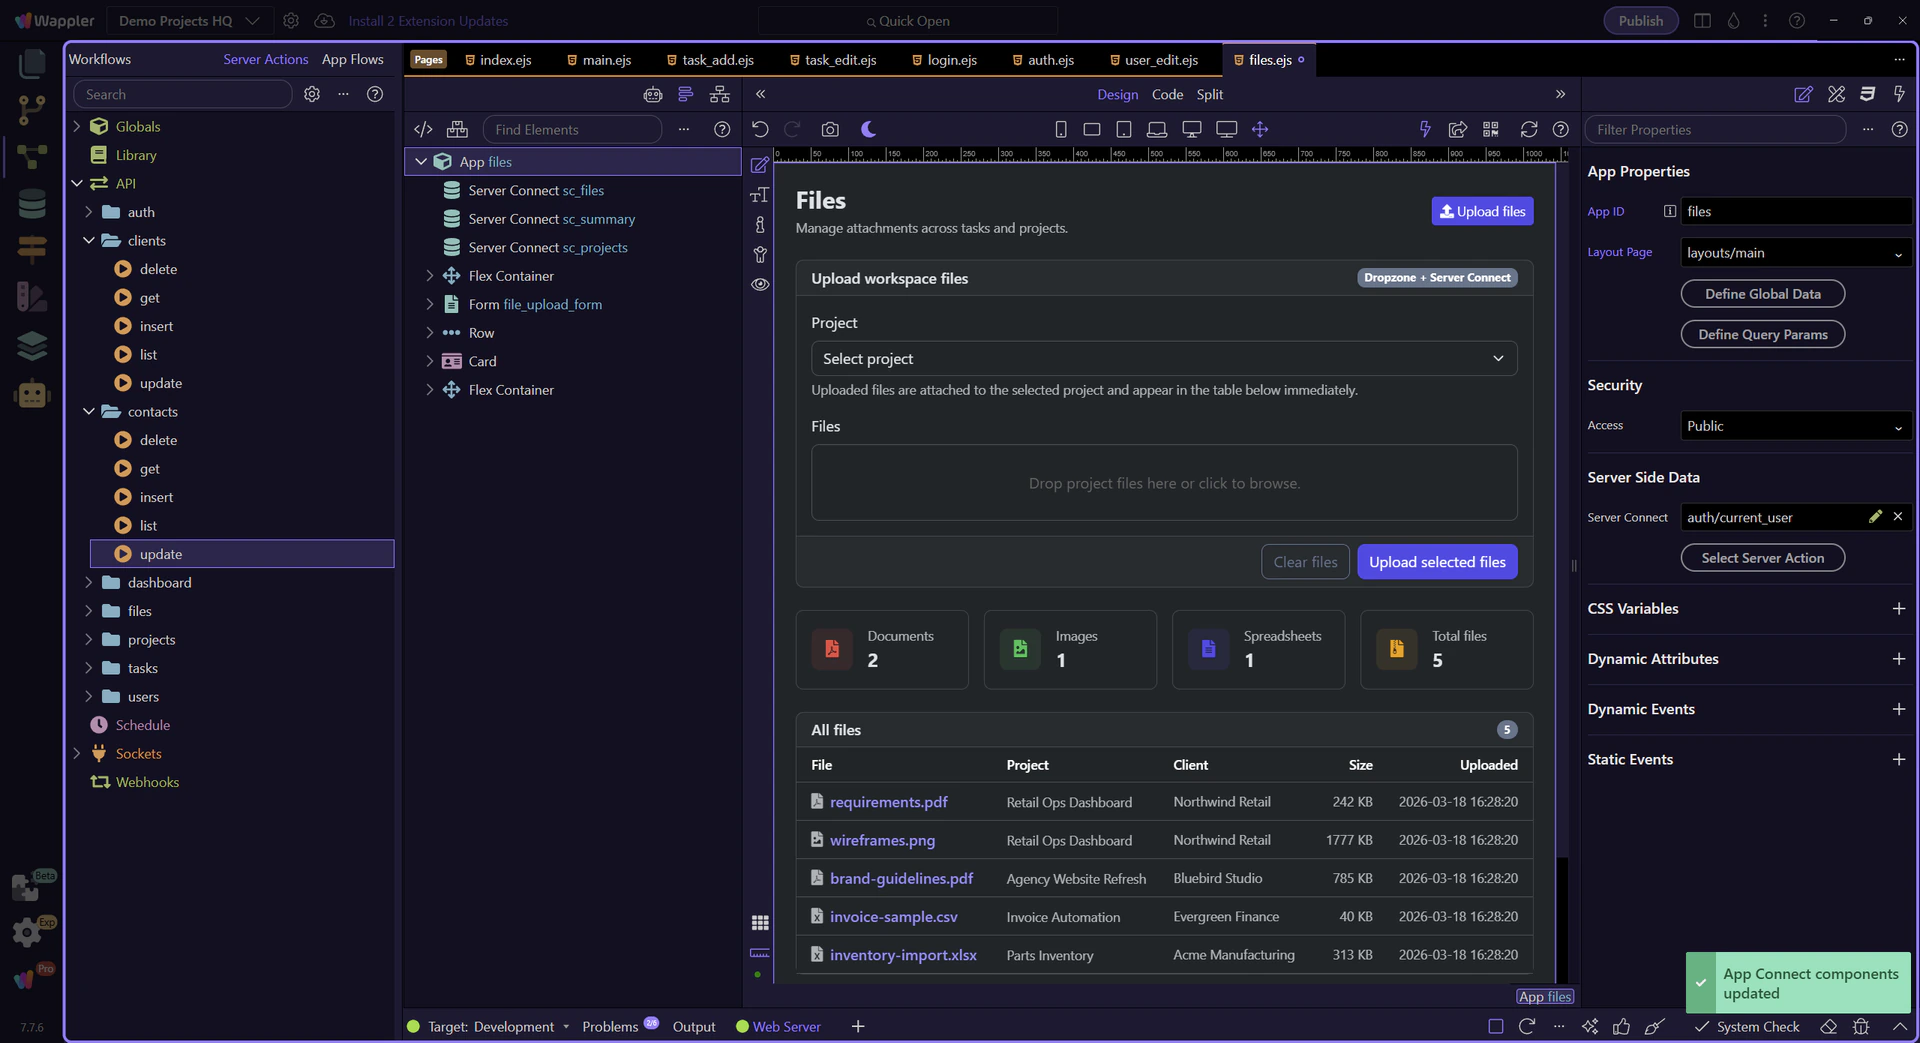Open the requirements.pdf file link

[x=888, y=802]
